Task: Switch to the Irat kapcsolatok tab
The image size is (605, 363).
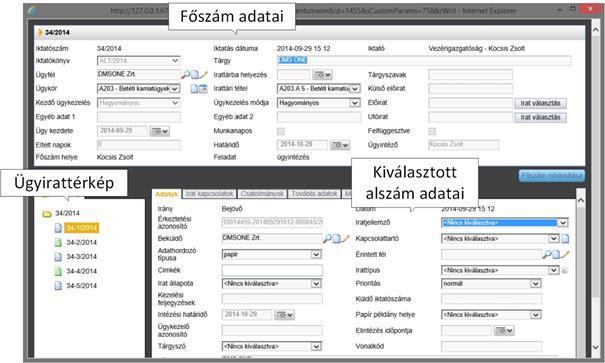Action: tap(209, 194)
